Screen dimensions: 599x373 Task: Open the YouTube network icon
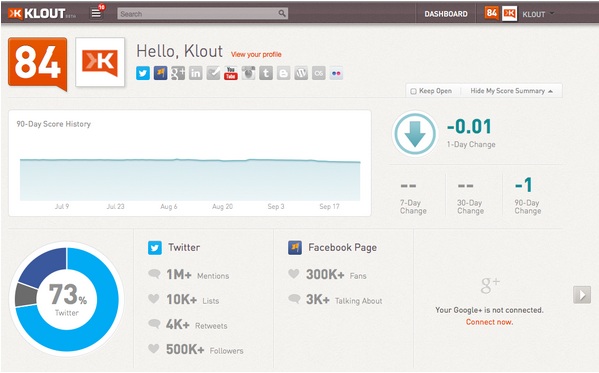(x=231, y=73)
